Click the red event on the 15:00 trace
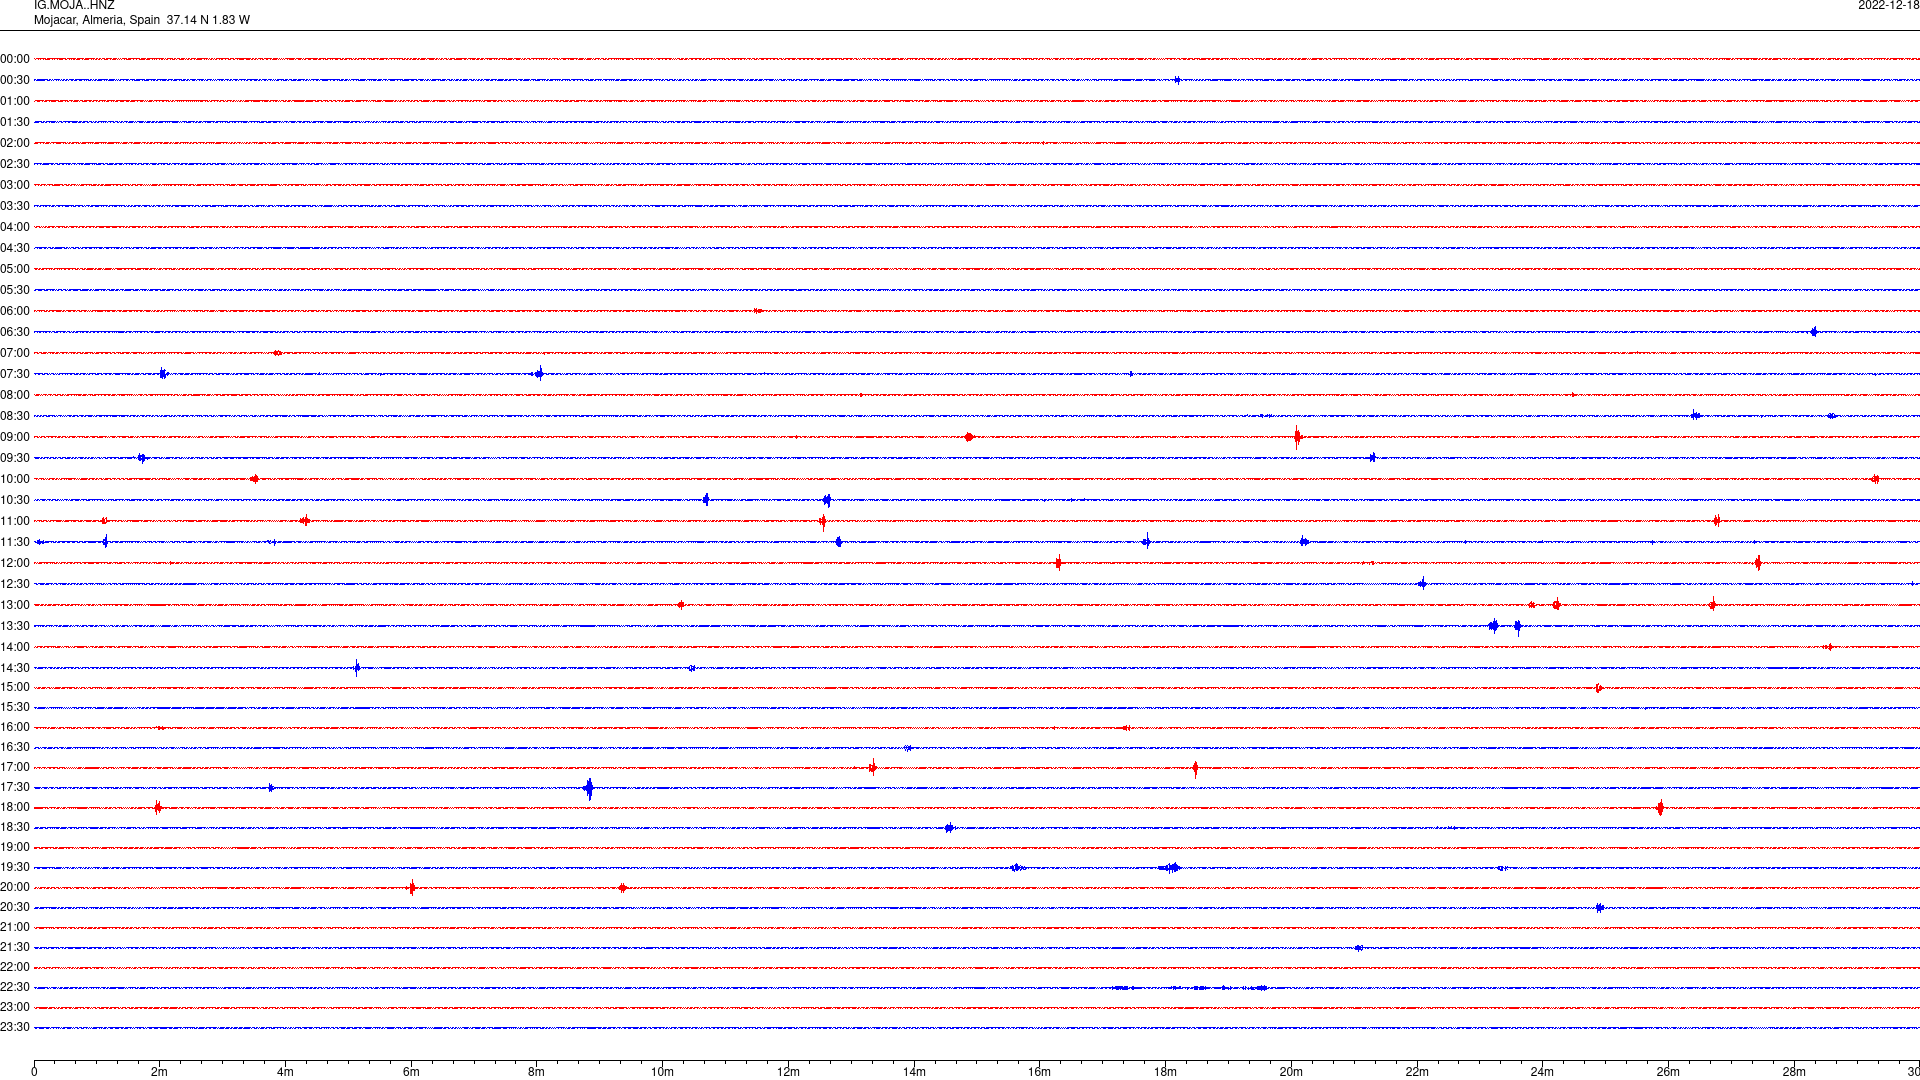 tap(1599, 688)
